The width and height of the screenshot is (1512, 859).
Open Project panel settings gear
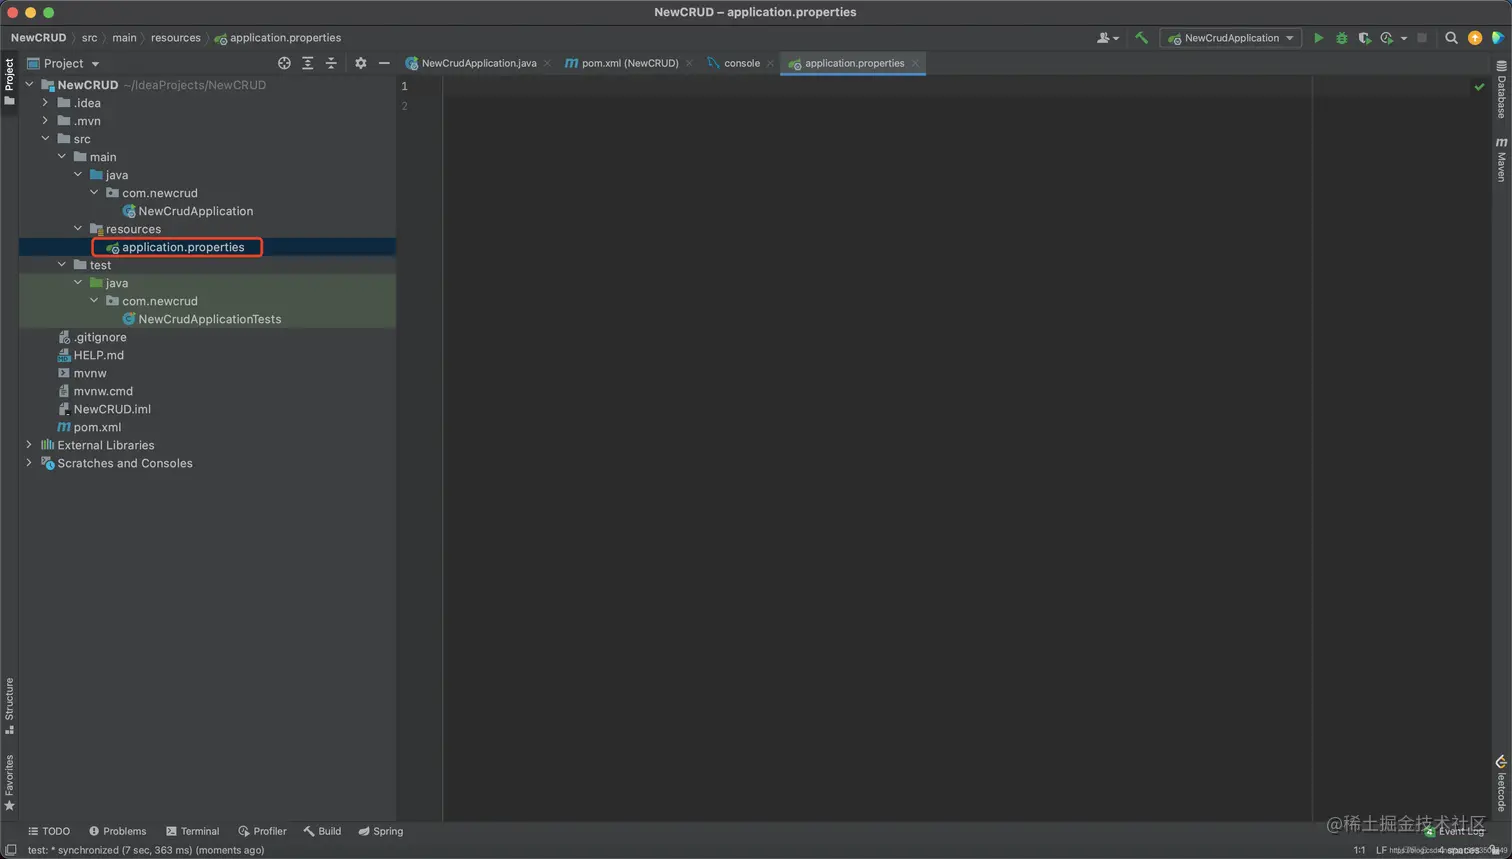click(361, 63)
